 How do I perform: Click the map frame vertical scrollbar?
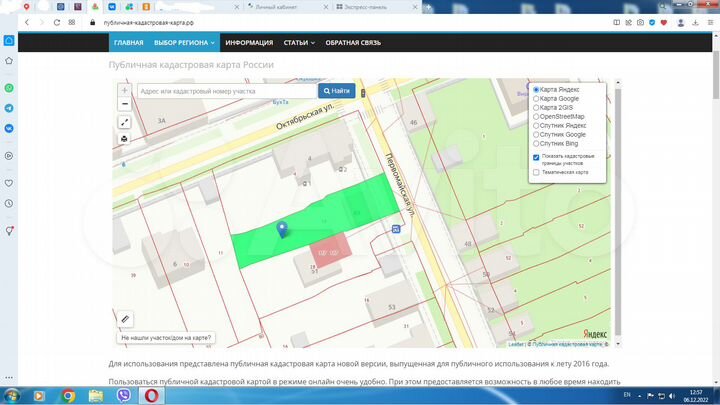coord(618,213)
